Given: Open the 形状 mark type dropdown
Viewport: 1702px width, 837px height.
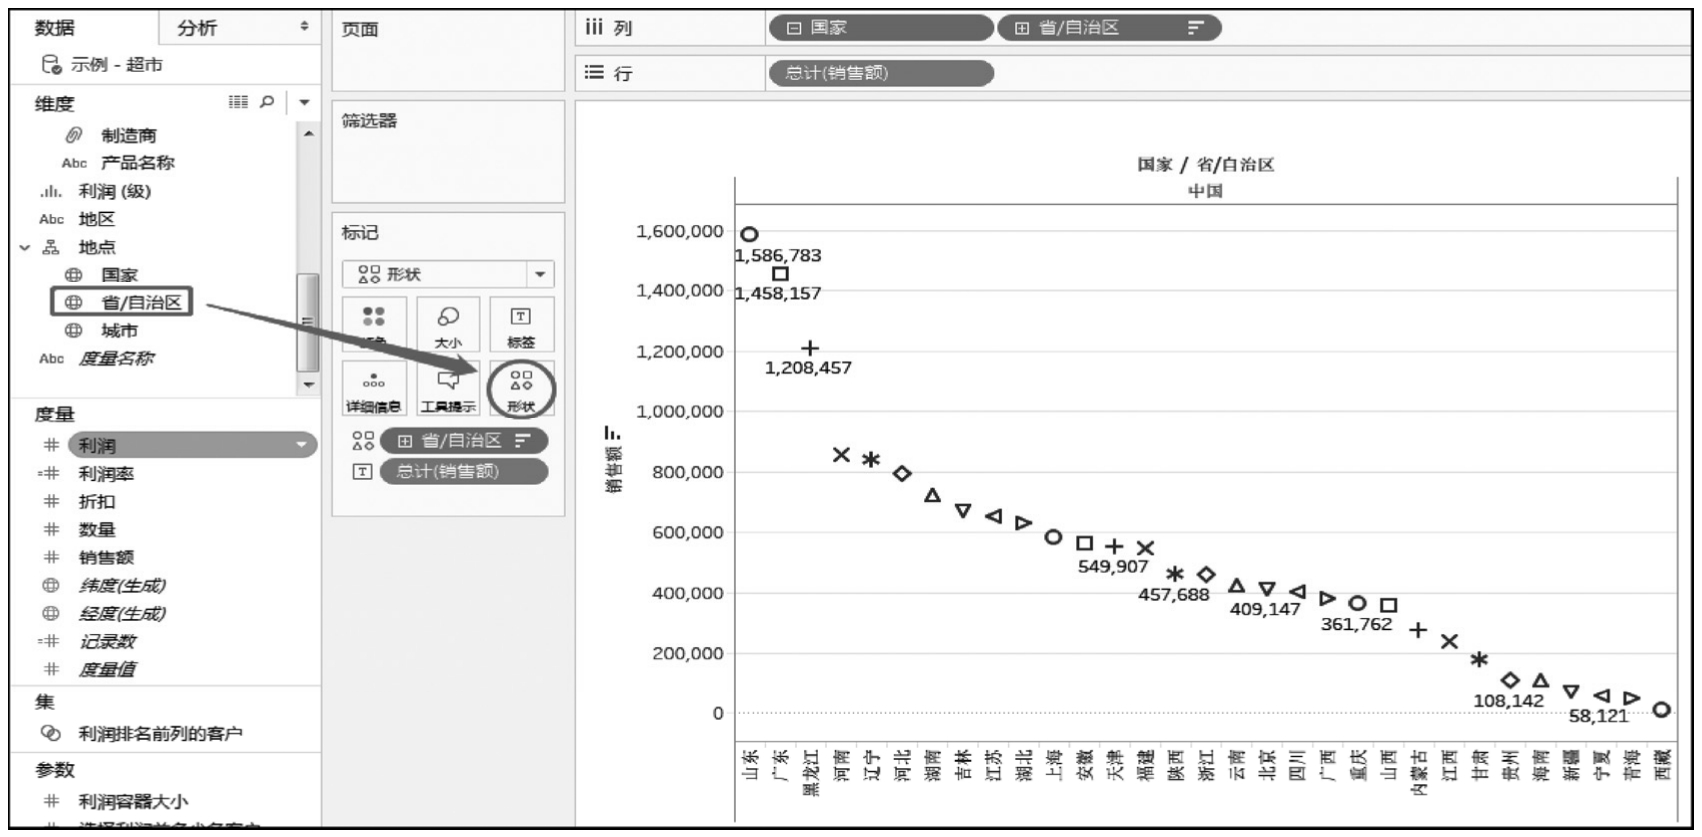Looking at the screenshot, I should (x=540, y=274).
